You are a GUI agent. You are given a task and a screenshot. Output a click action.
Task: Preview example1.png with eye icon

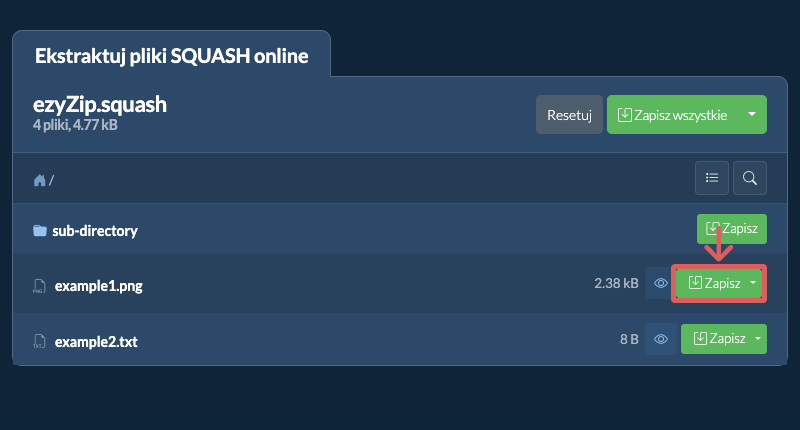(x=661, y=283)
